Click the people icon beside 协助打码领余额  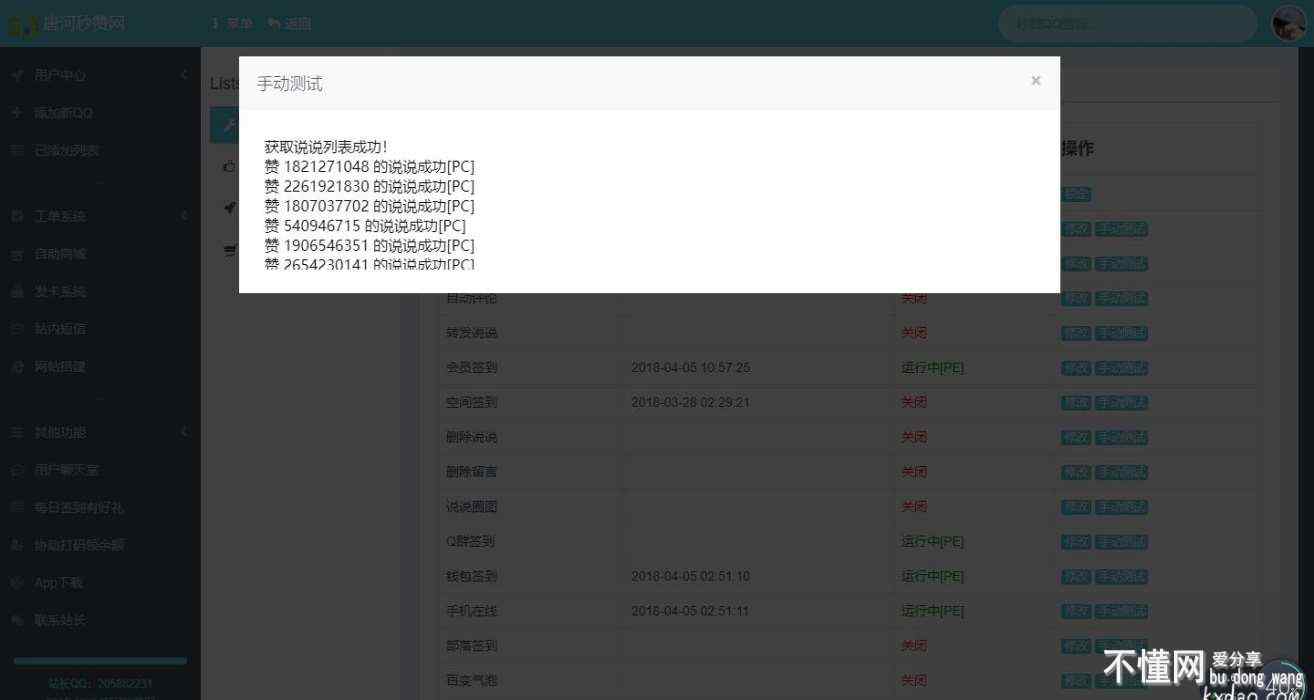coord(17,546)
